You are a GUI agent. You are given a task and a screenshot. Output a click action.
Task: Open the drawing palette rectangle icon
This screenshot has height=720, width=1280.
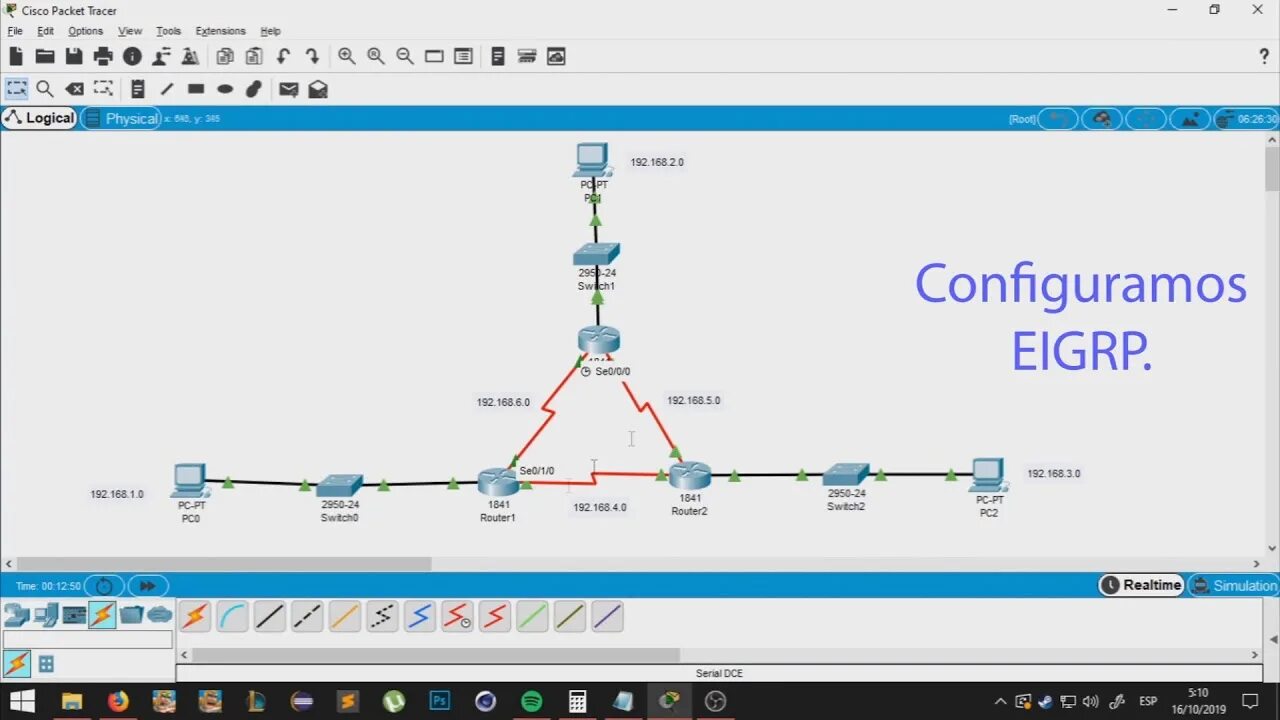tap(434, 56)
